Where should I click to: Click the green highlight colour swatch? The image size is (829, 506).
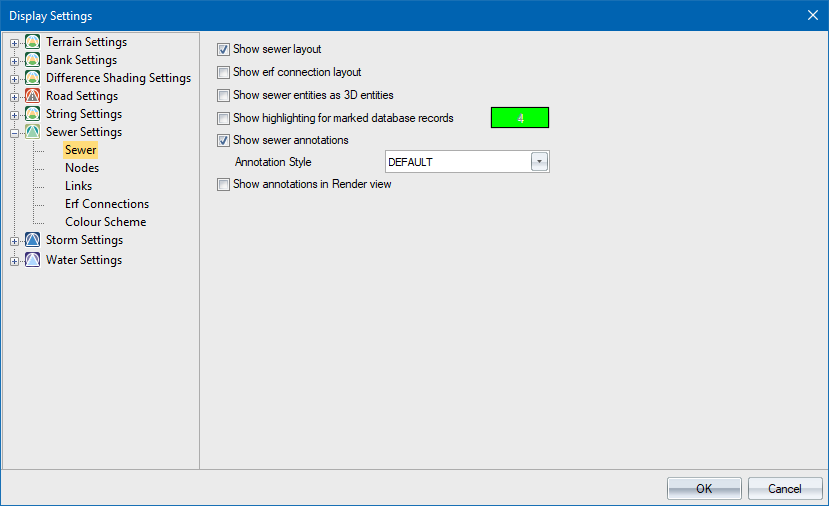(x=519, y=118)
